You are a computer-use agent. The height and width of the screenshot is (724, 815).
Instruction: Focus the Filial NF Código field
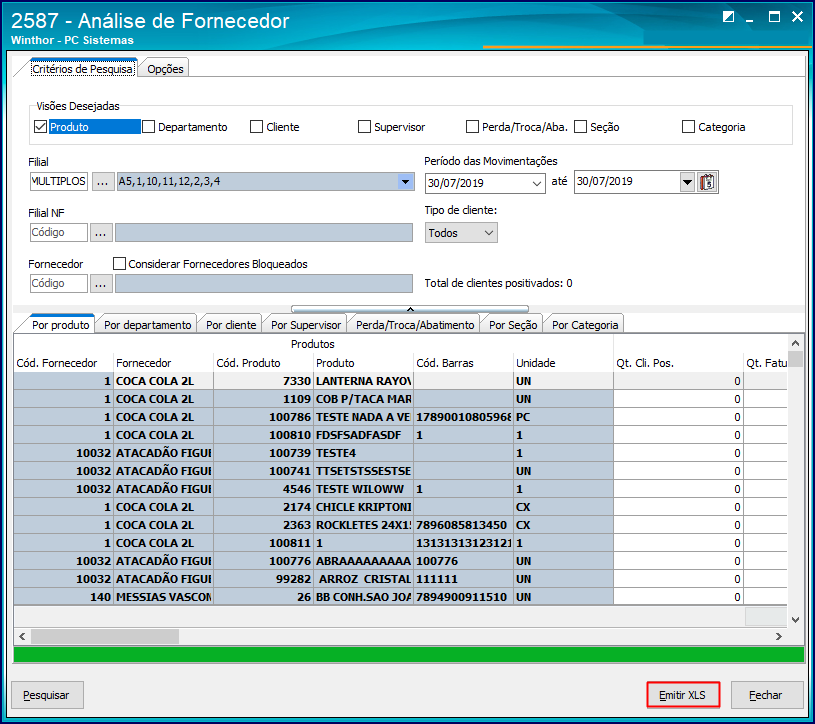click(59, 232)
